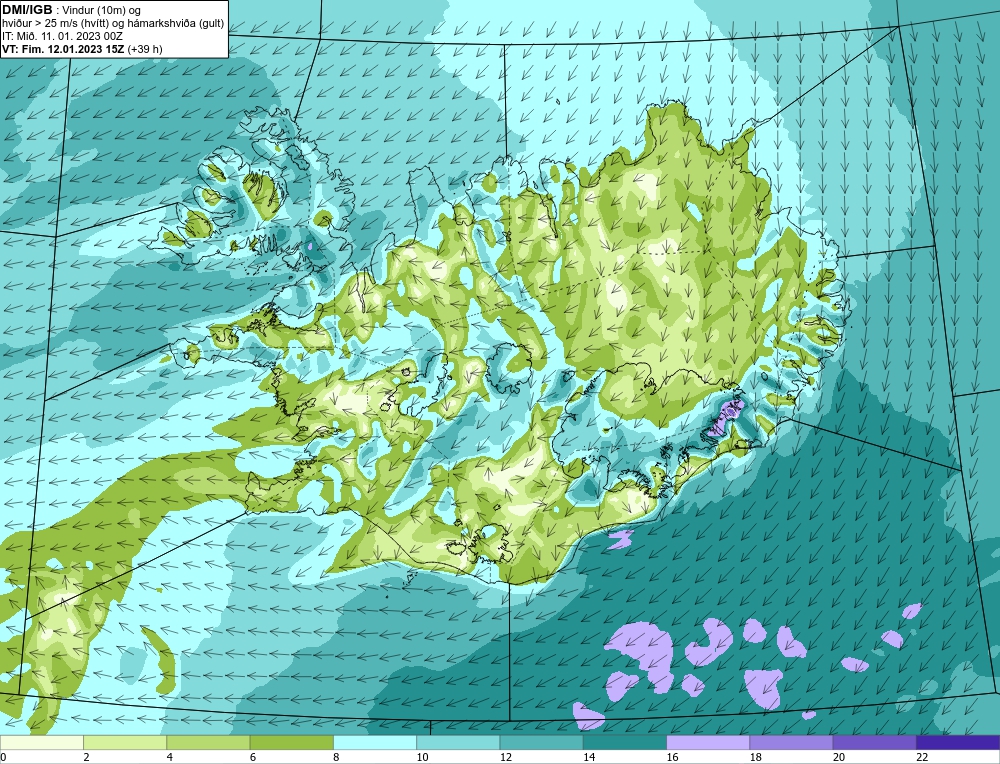1000x764 pixels.
Task: Click the 18–20 m/s purple legend swatch
Action: (791, 743)
